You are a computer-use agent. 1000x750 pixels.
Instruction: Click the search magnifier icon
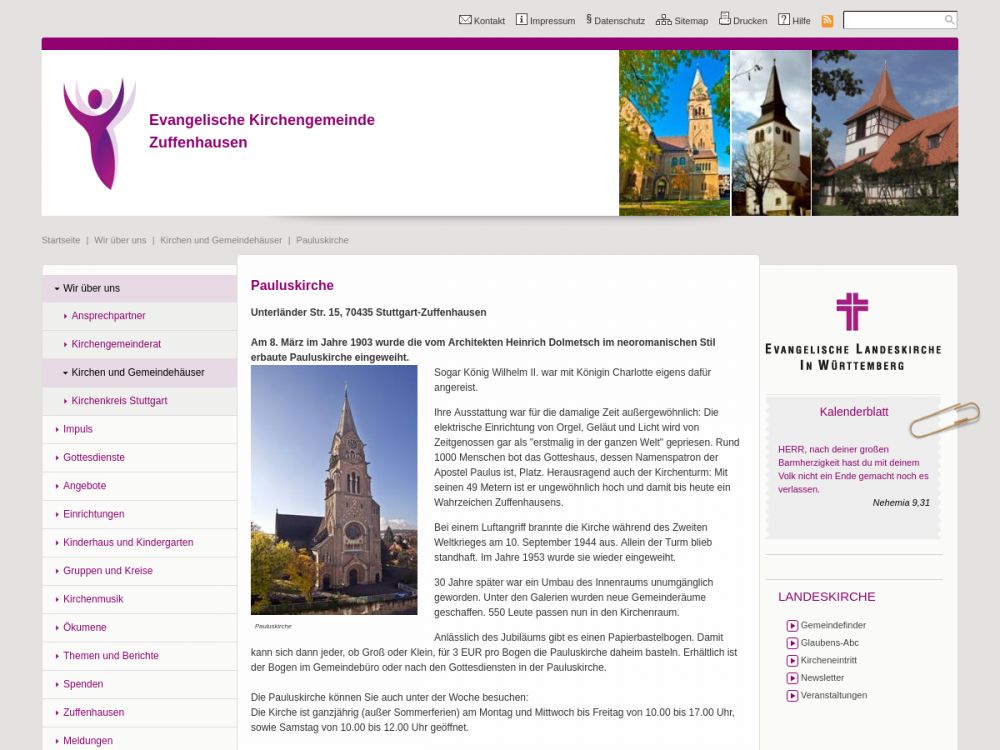click(x=949, y=20)
